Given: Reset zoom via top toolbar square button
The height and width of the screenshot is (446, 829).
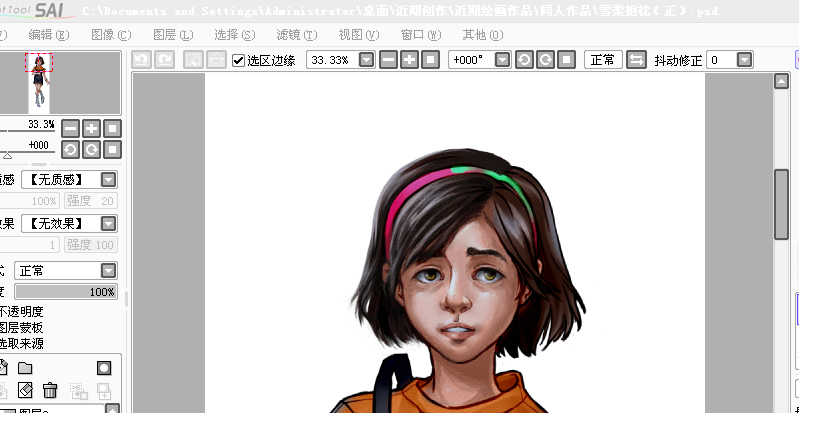Looking at the screenshot, I should point(430,60).
